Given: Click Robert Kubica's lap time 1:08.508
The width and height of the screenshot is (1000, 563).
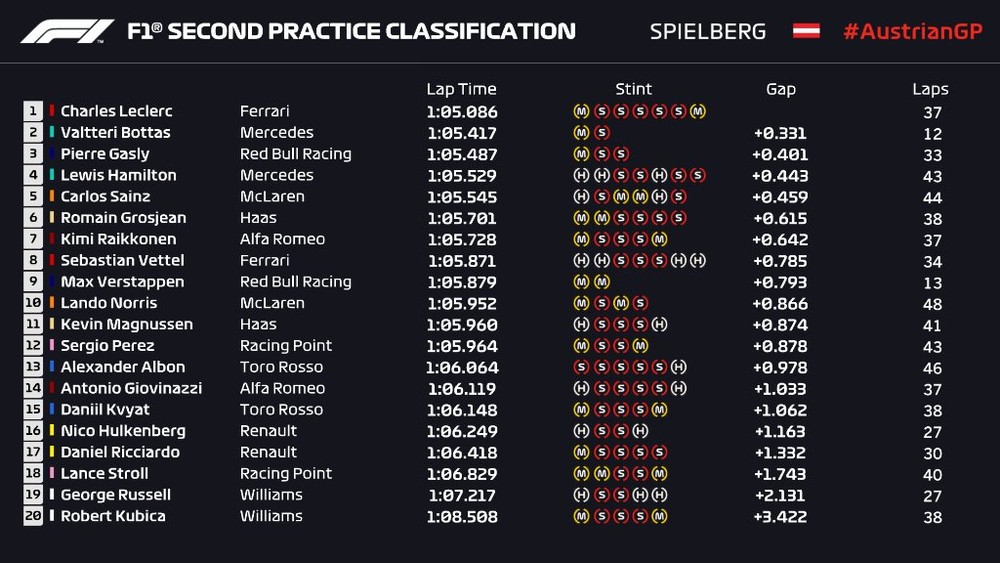Looking at the screenshot, I should (461, 516).
